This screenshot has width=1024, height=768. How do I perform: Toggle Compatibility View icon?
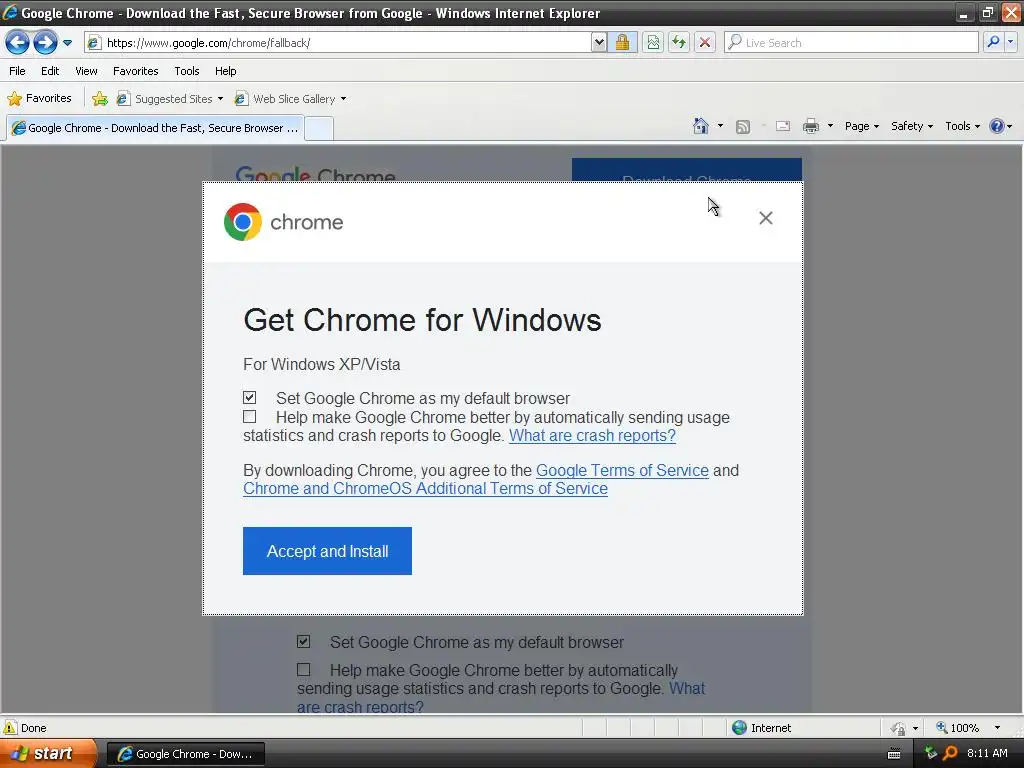click(653, 42)
